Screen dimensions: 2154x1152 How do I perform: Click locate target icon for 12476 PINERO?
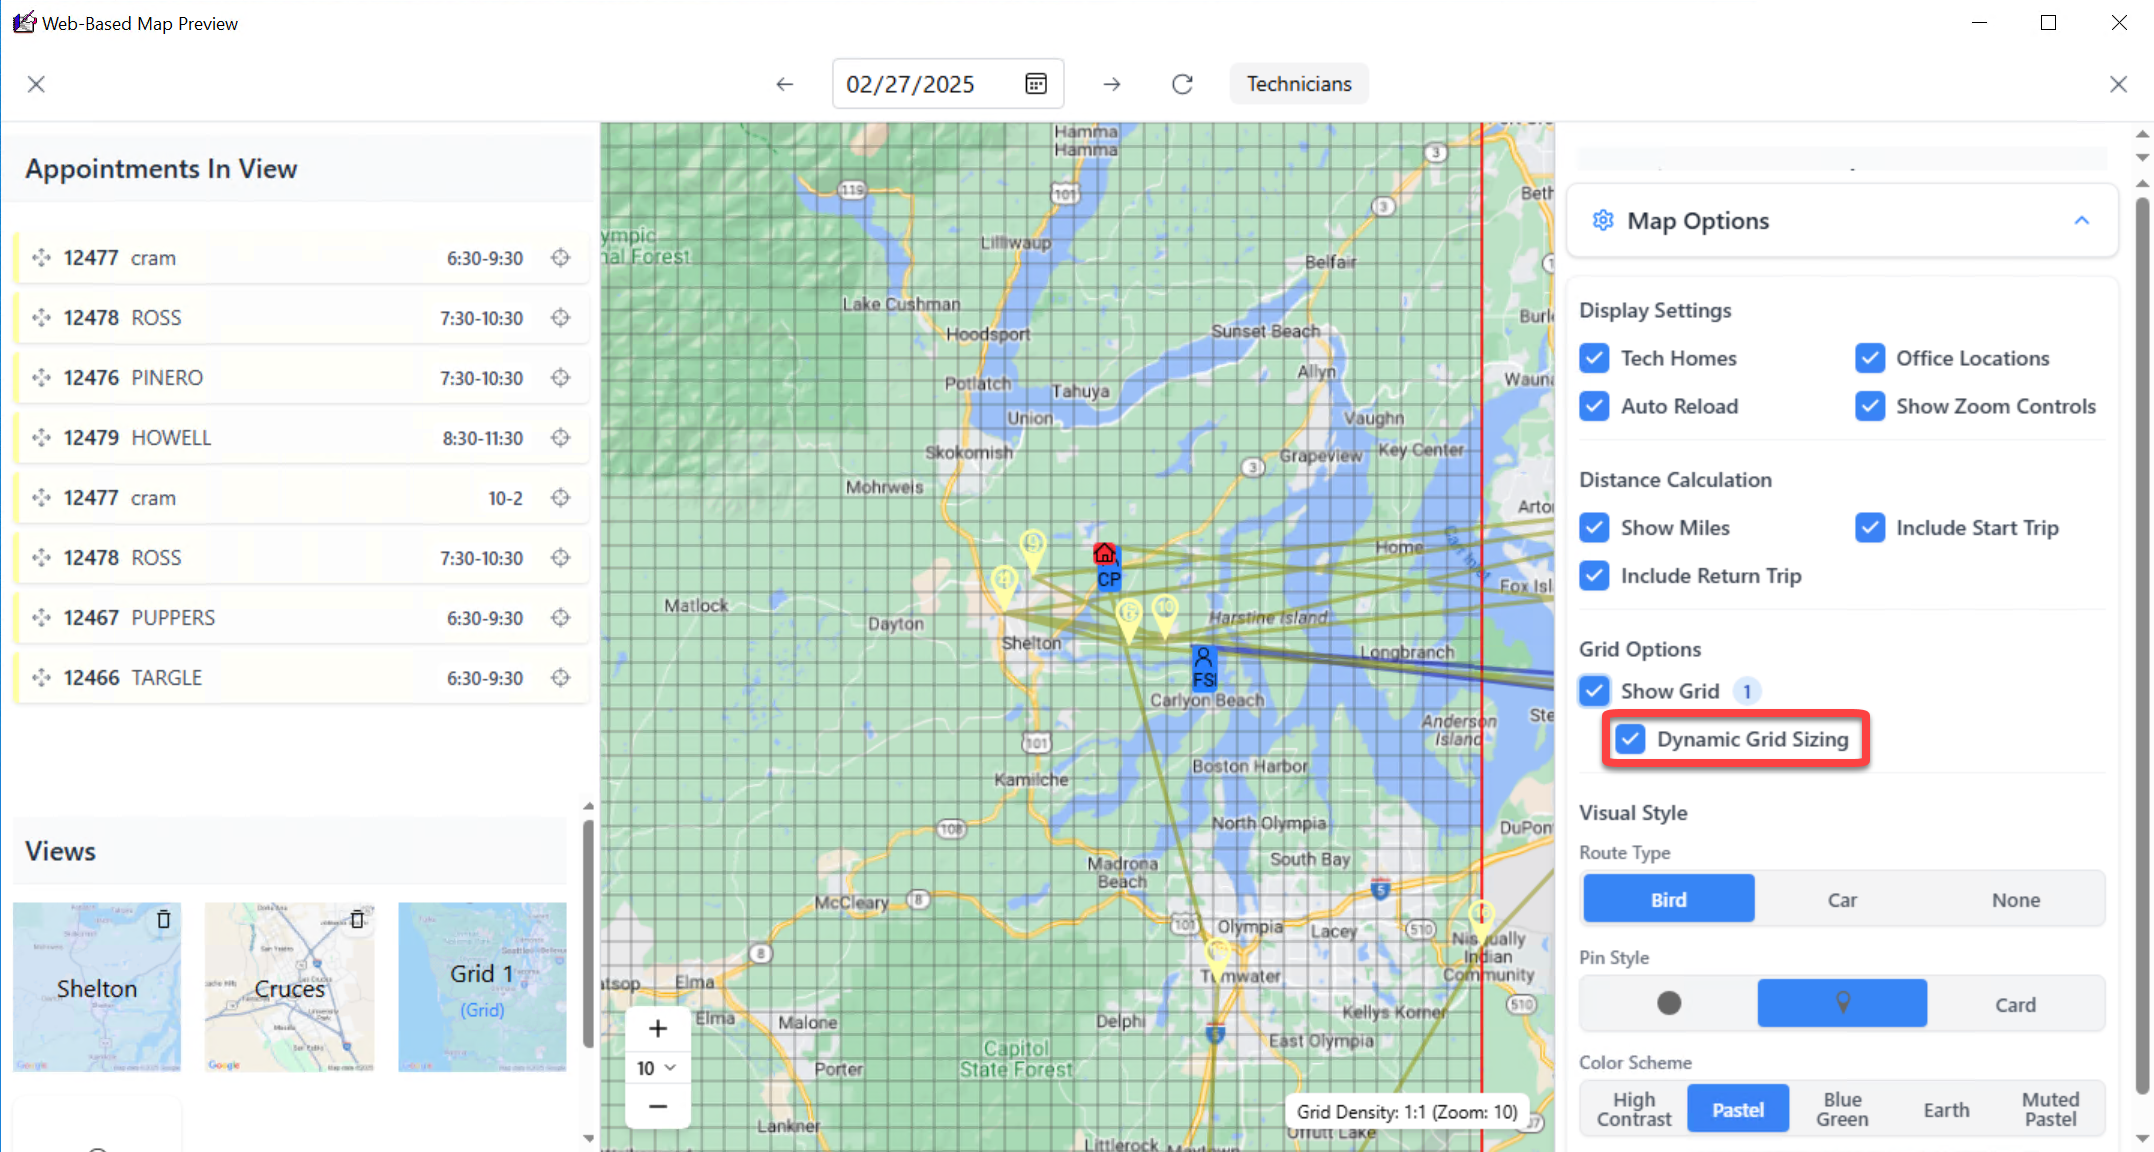click(x=561, y=378)
